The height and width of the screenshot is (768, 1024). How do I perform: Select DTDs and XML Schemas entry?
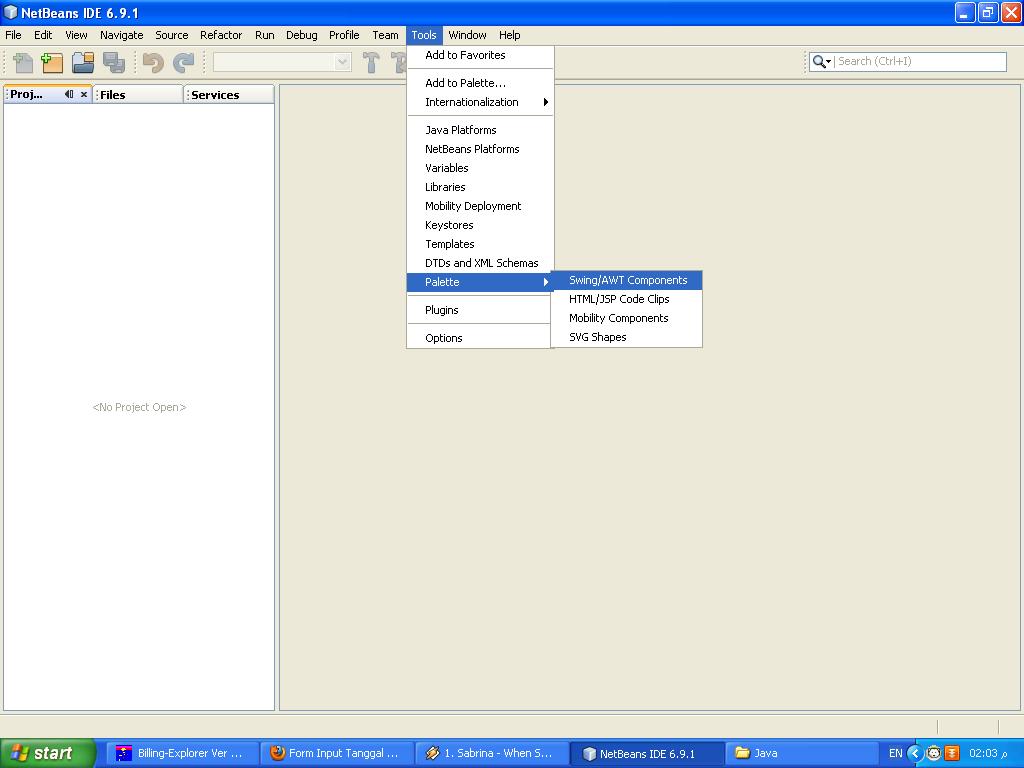(480, 263)
